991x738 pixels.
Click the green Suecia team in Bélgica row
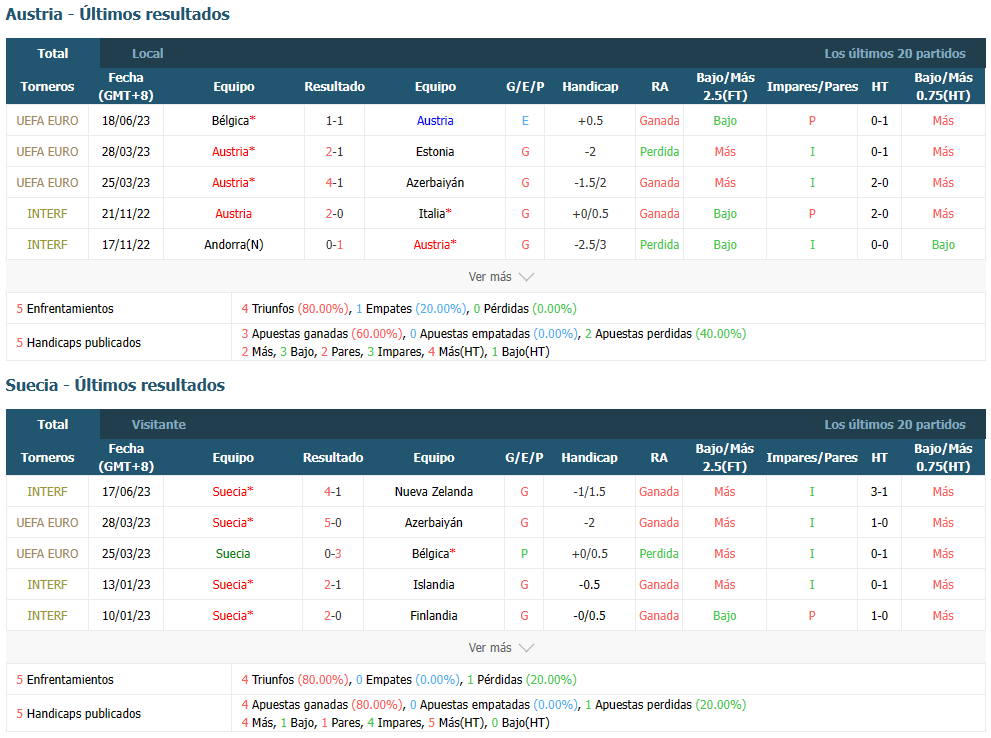[233, 554]
